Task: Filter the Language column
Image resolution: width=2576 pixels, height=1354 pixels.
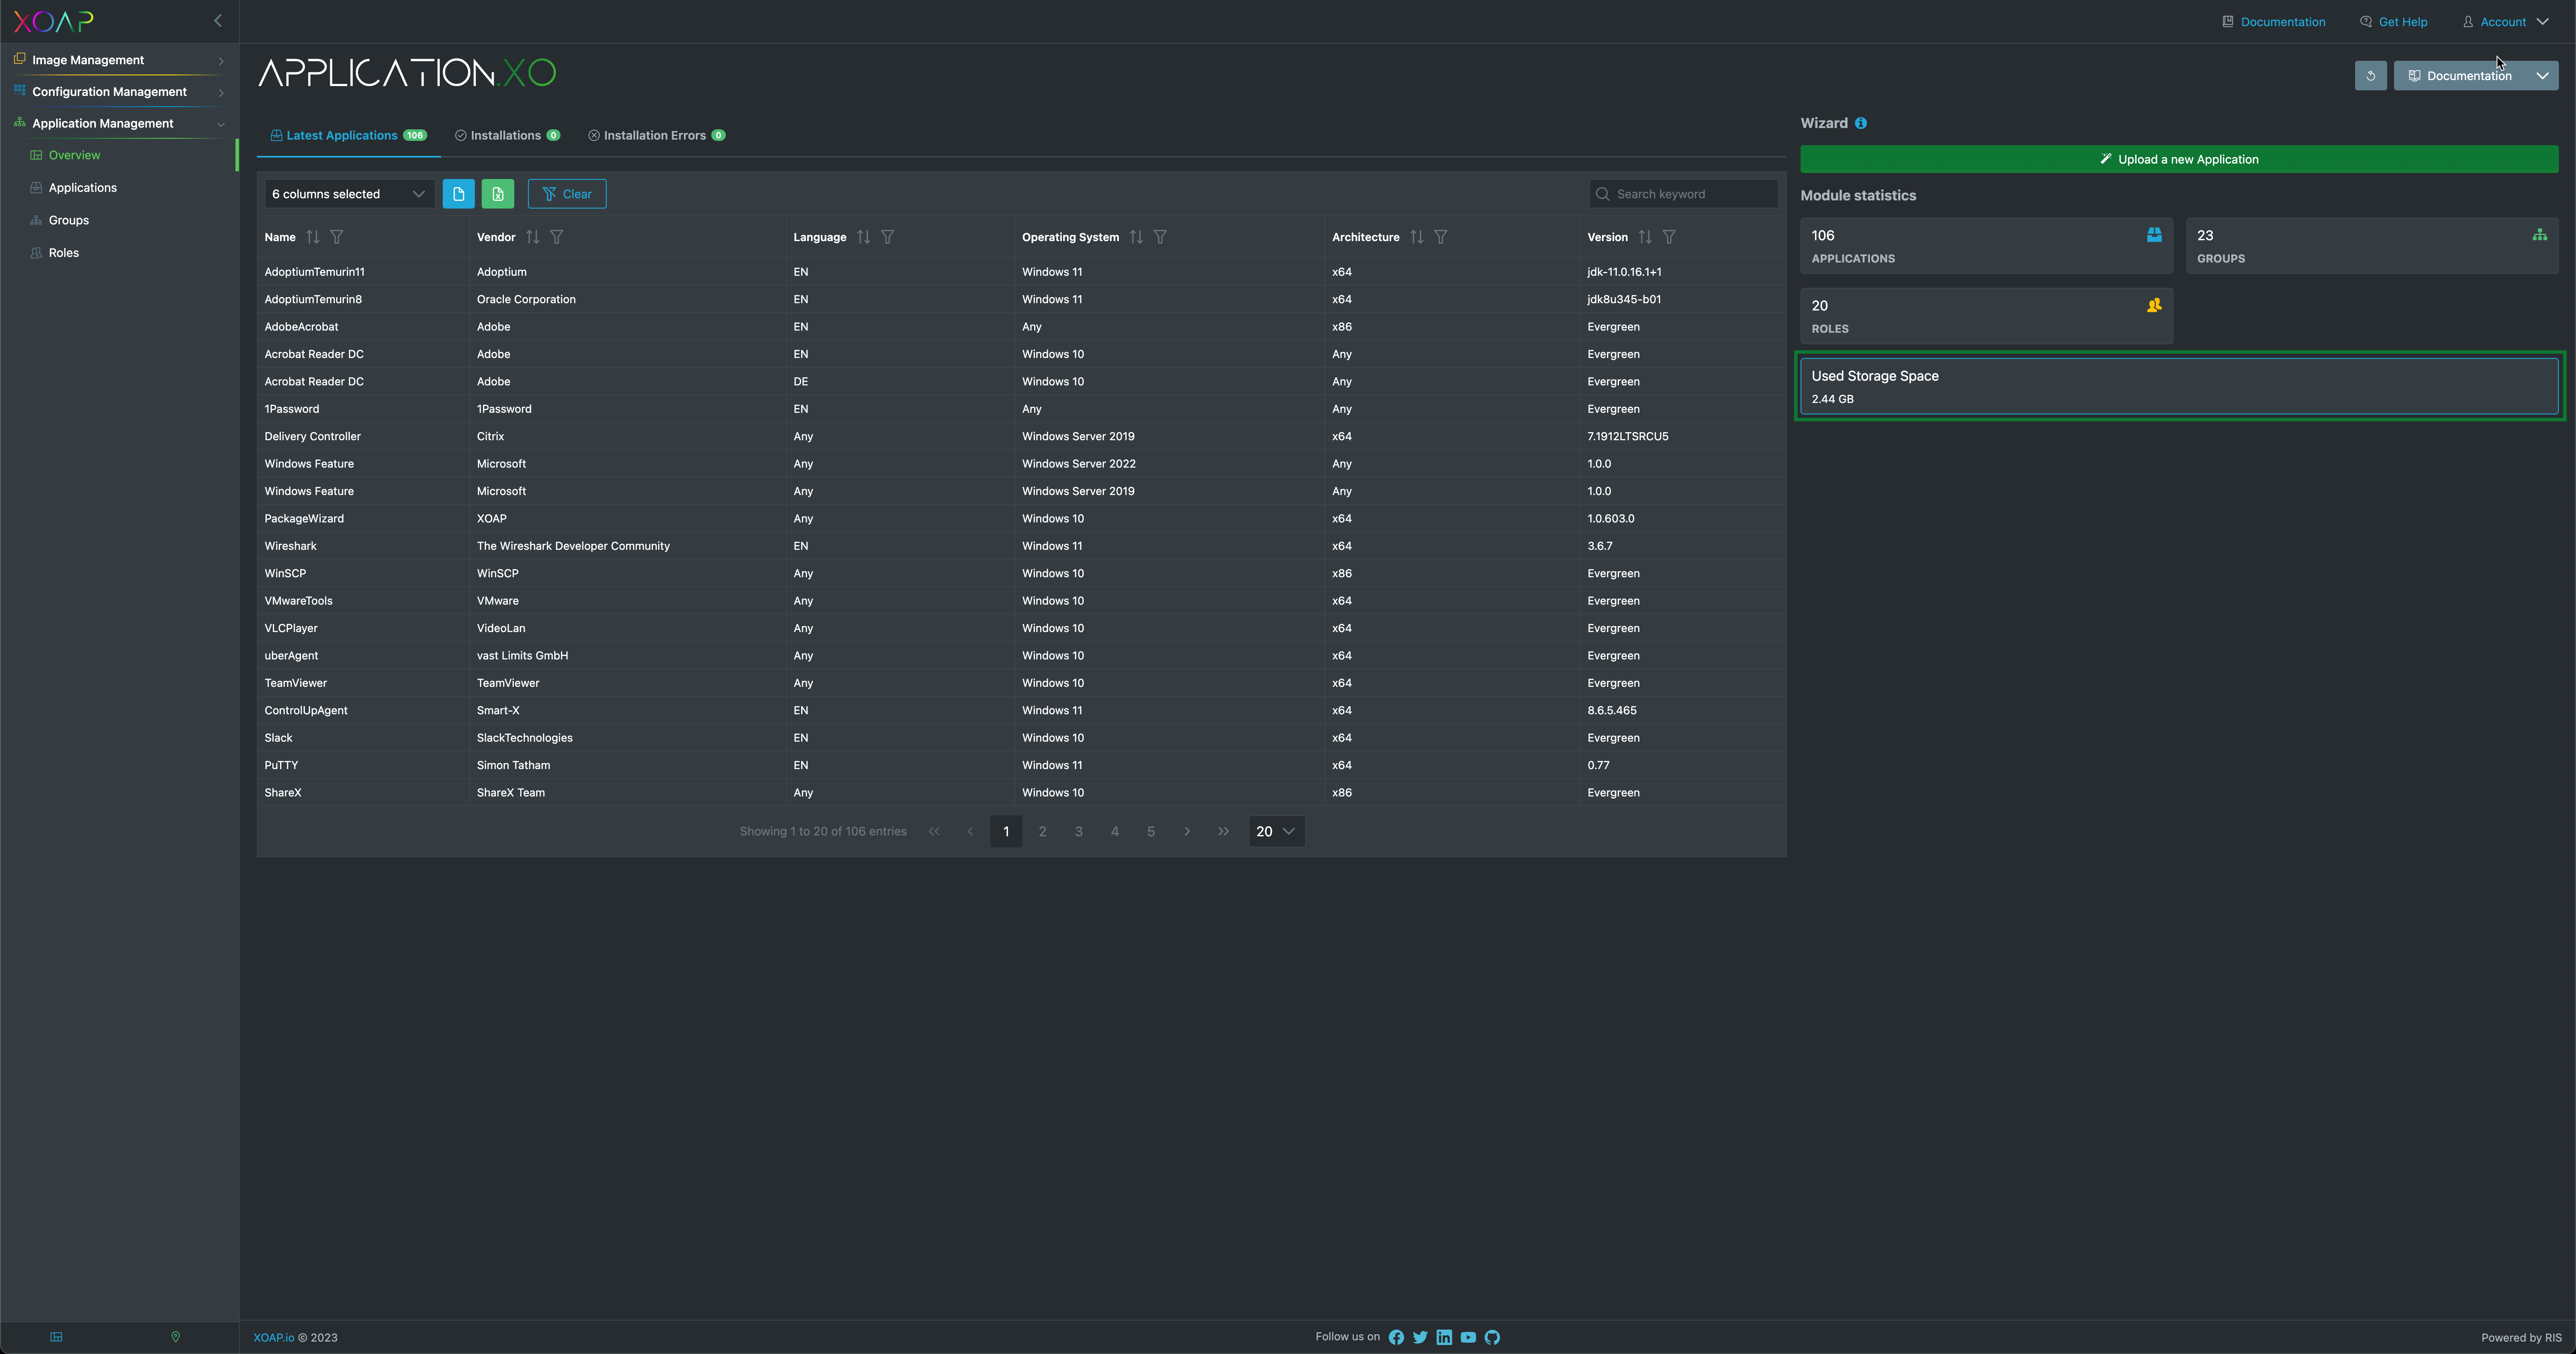Action: click(888, 237)
